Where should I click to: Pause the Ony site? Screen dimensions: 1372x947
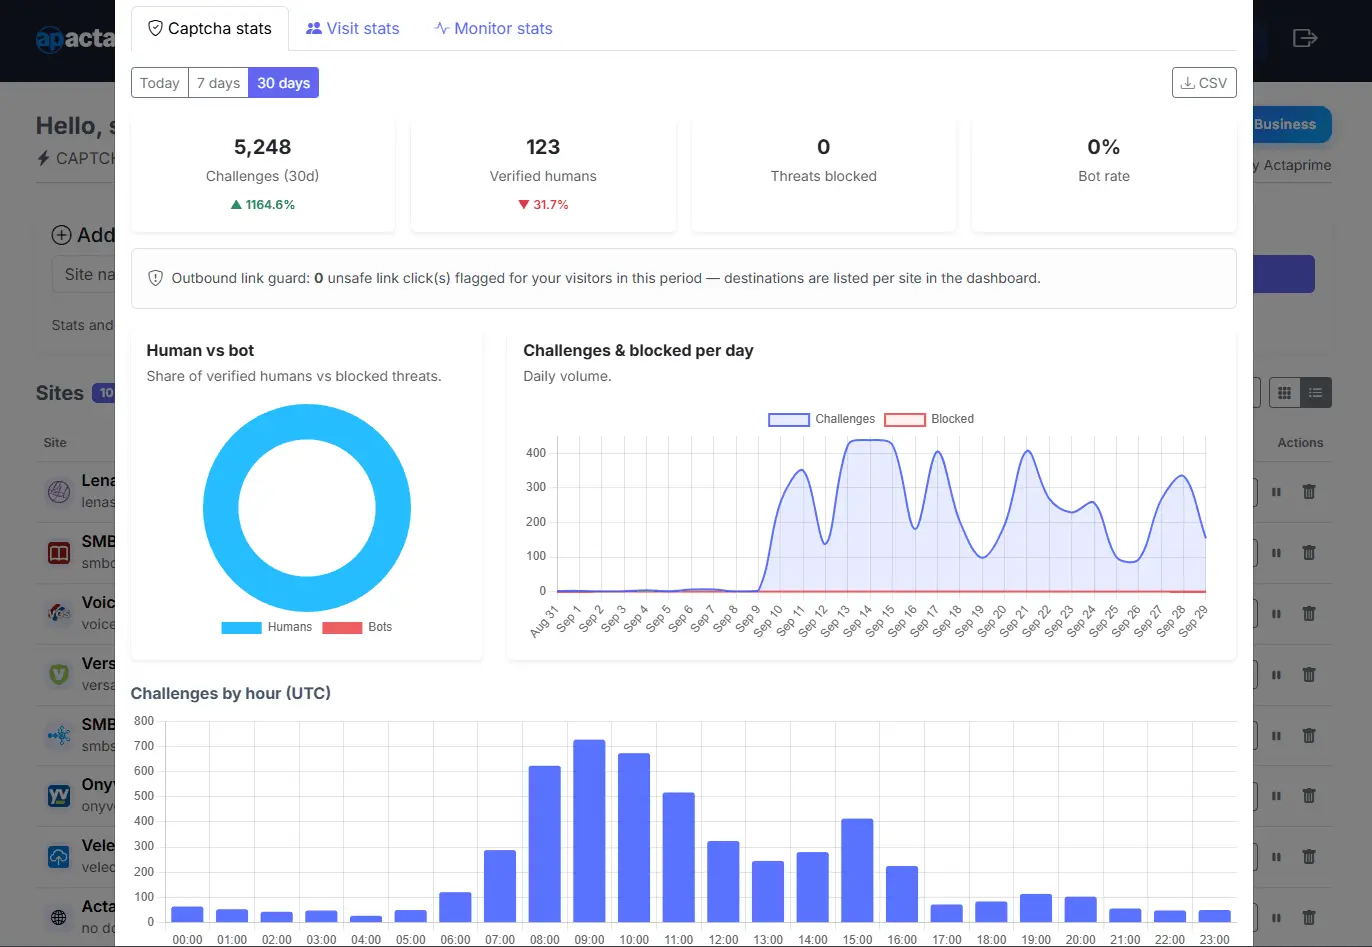pyautogui.click(x=1276, y=796)
